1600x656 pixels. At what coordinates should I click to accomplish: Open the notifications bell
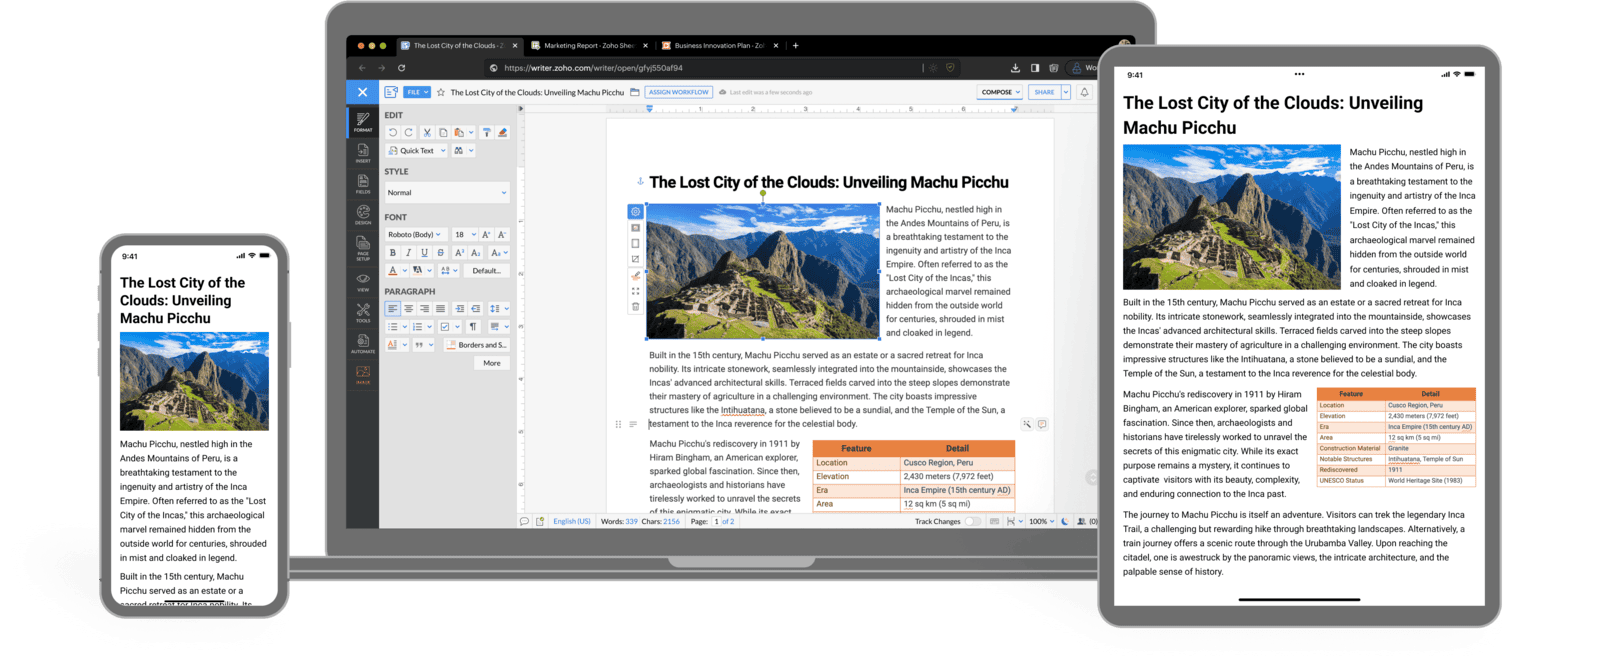(x=1084, y=92)
